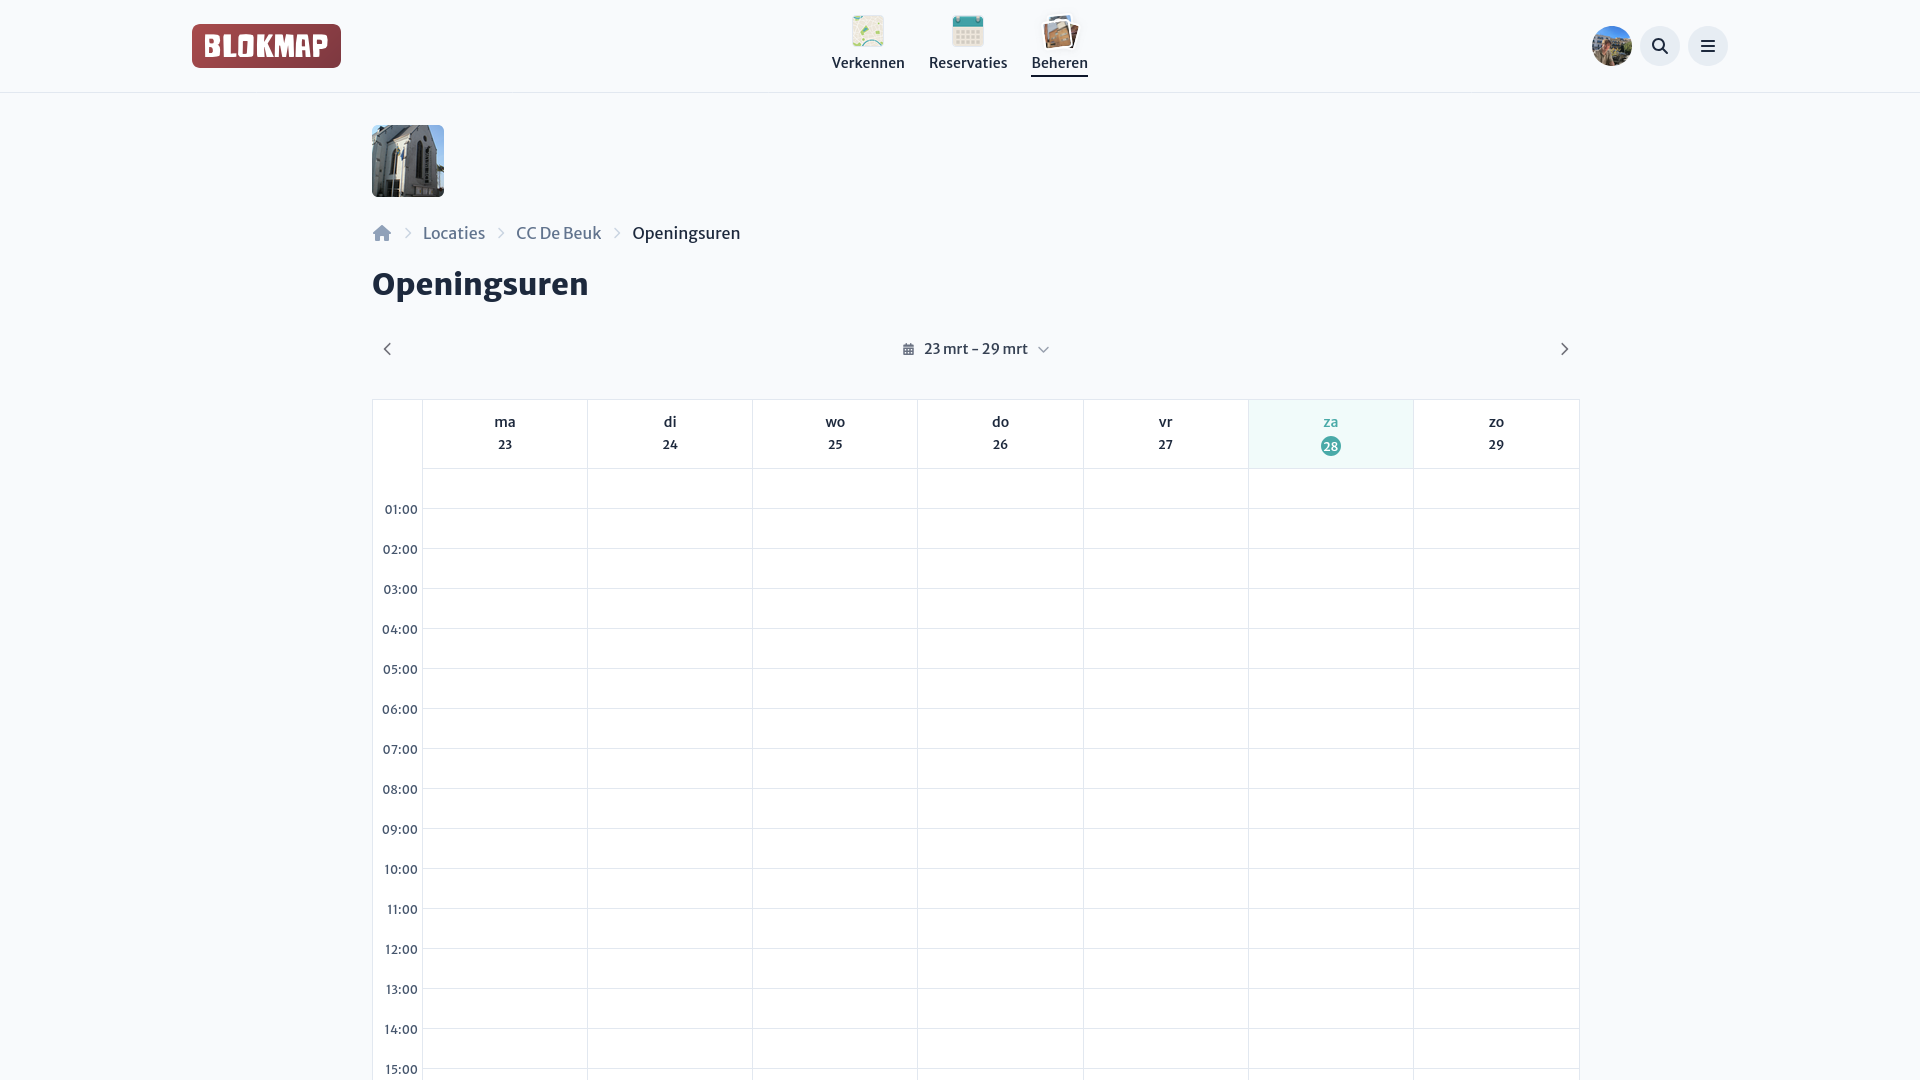Go to next week arrow
Image resolution: width=1920 pixels, height=1080 pixels.
1564,349
